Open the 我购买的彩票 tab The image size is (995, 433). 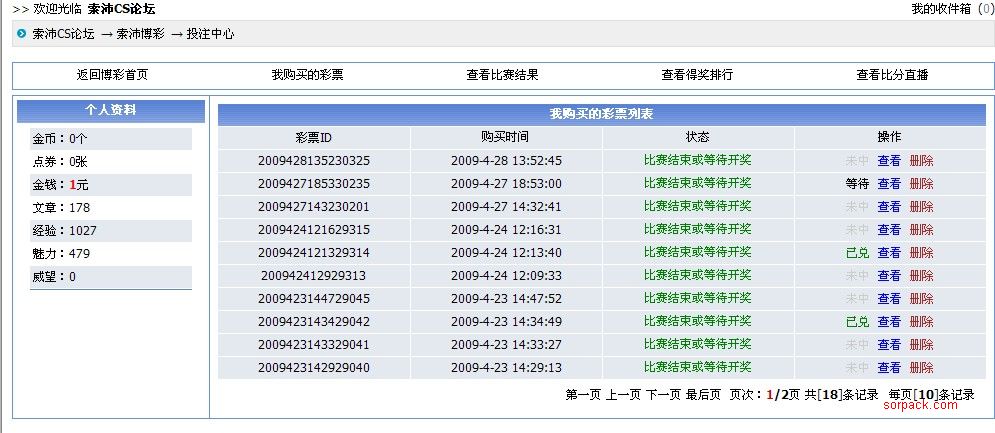307,75
